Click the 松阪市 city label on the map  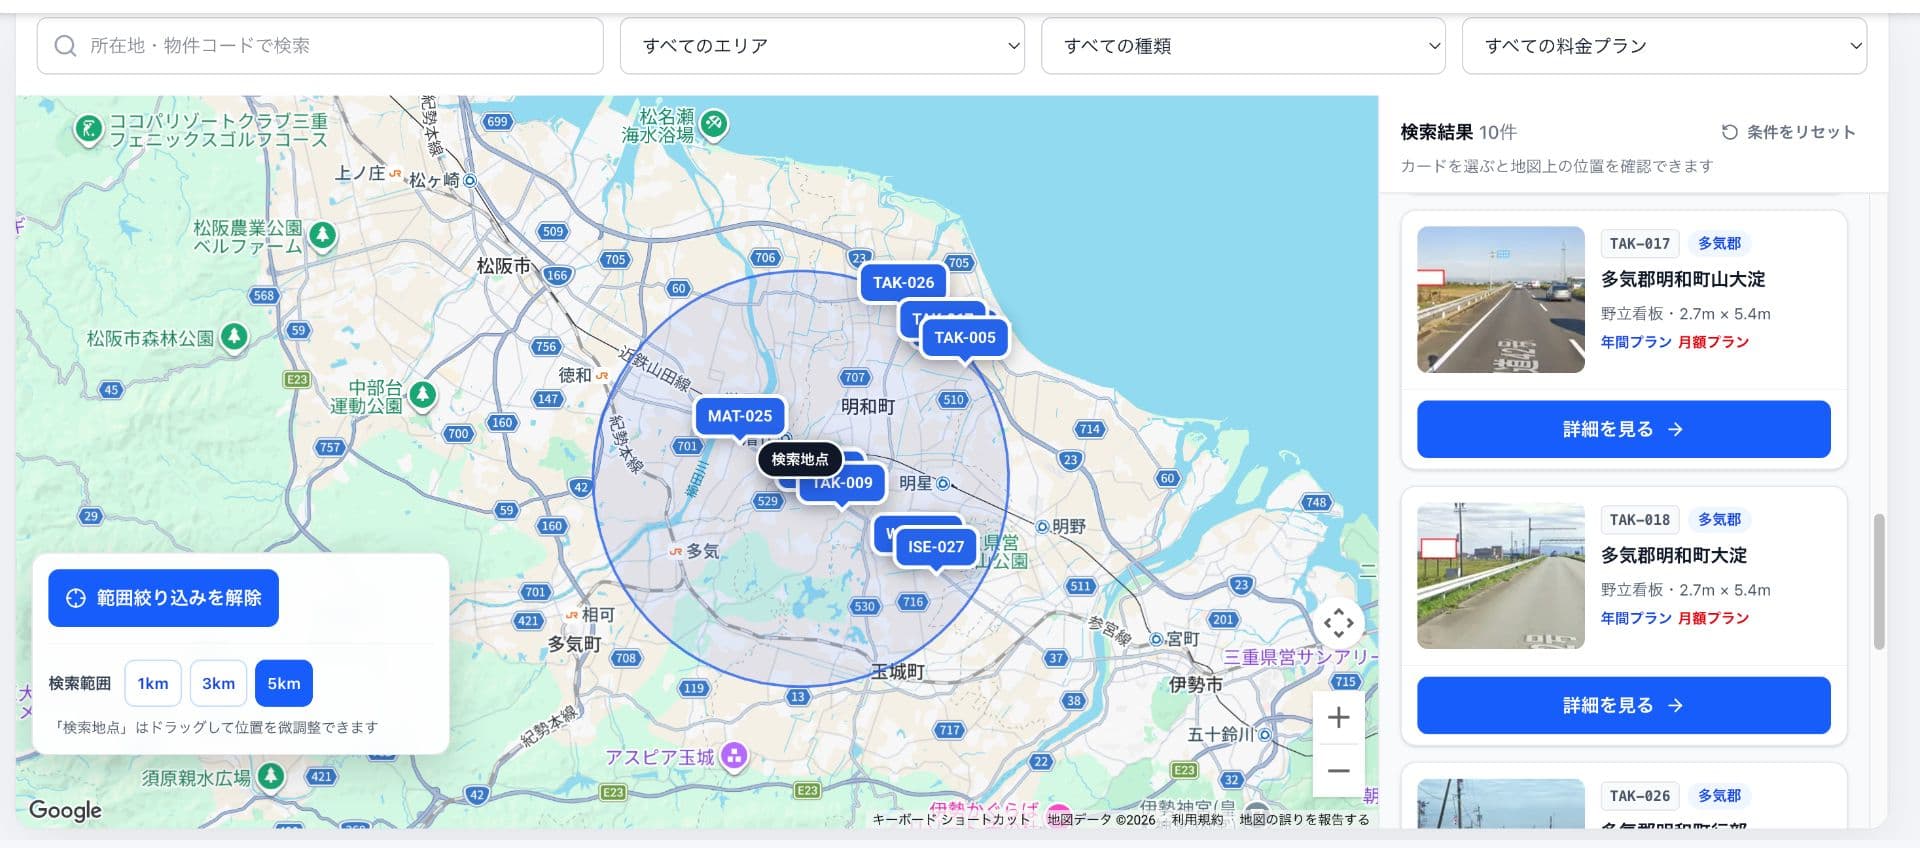click(503, 266)
